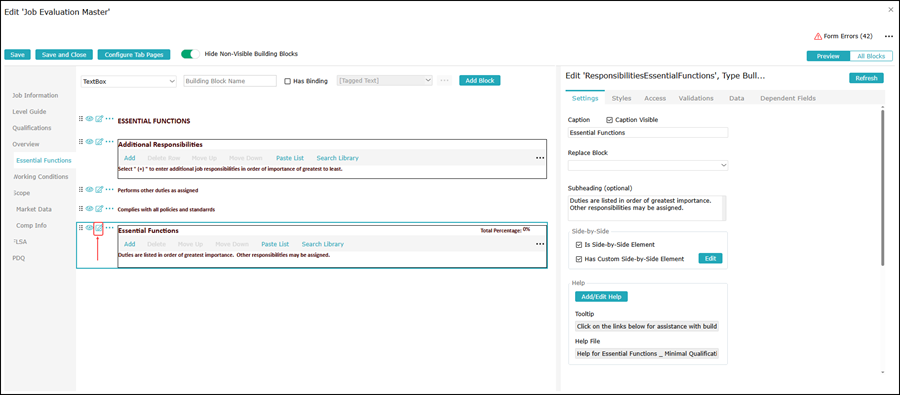Edit the Essential Functions list block
This screenshot has height=395, width=900.
click(x=99, y=229)
